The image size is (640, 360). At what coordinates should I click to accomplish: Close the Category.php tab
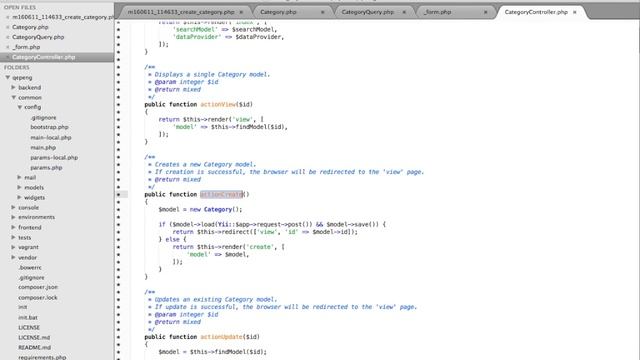click(322, 12)
